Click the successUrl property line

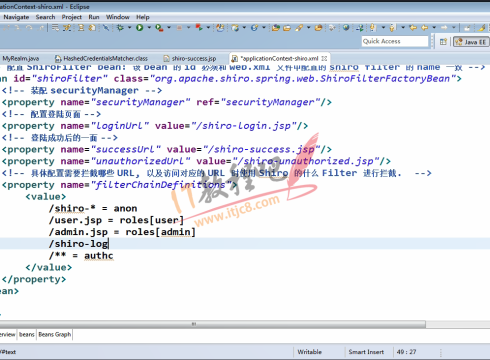[167, 150]
